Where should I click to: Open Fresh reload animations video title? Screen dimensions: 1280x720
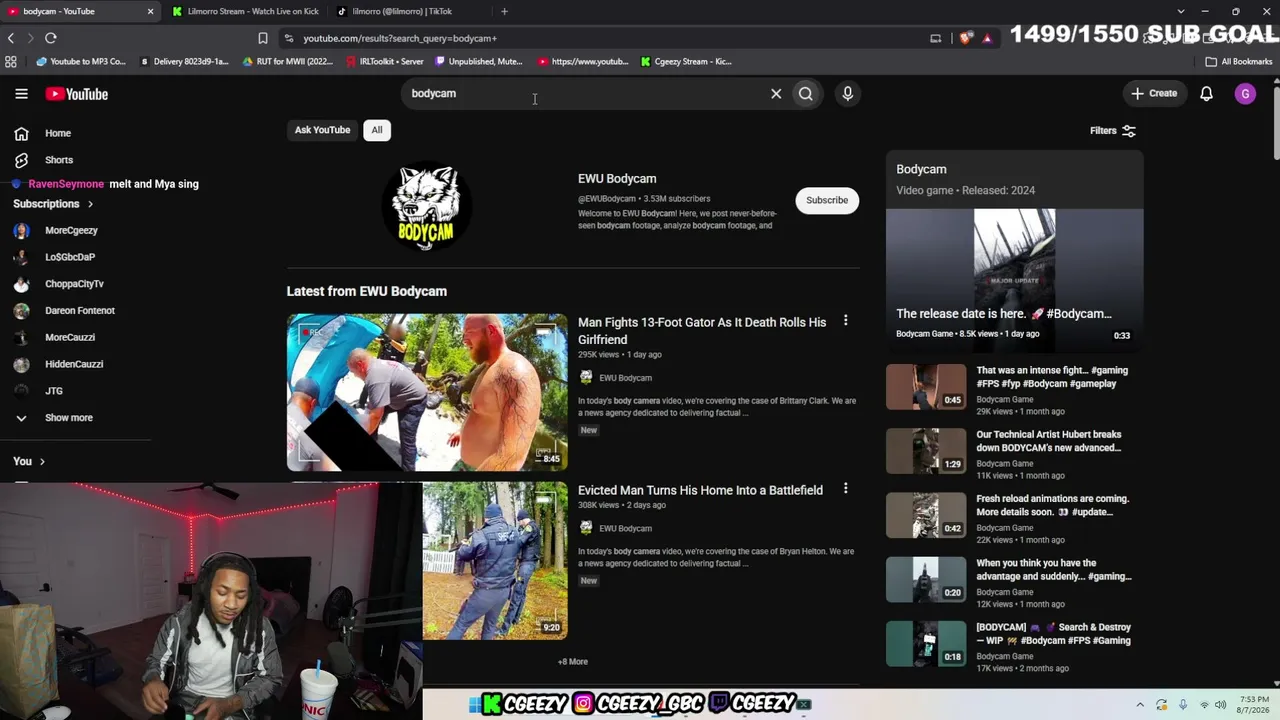pyautogui.click(x=1052, y=505)
